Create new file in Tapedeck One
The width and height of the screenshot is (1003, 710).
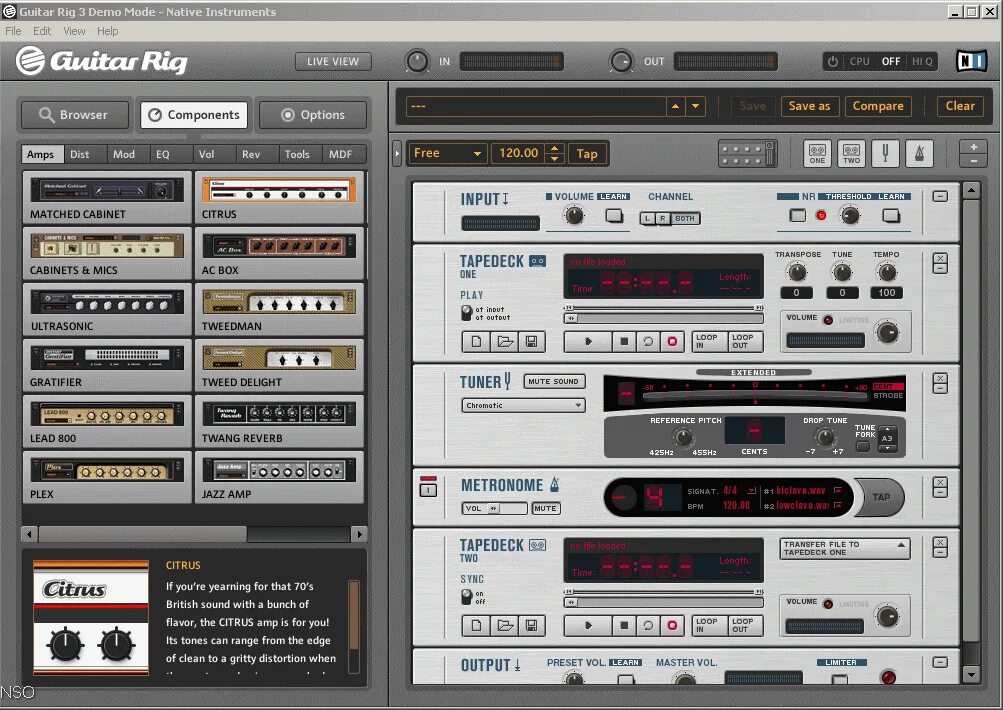tap(476, 342)
